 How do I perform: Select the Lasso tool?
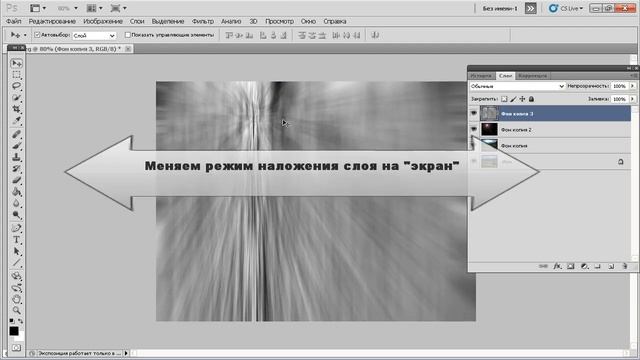click(16, 86)
